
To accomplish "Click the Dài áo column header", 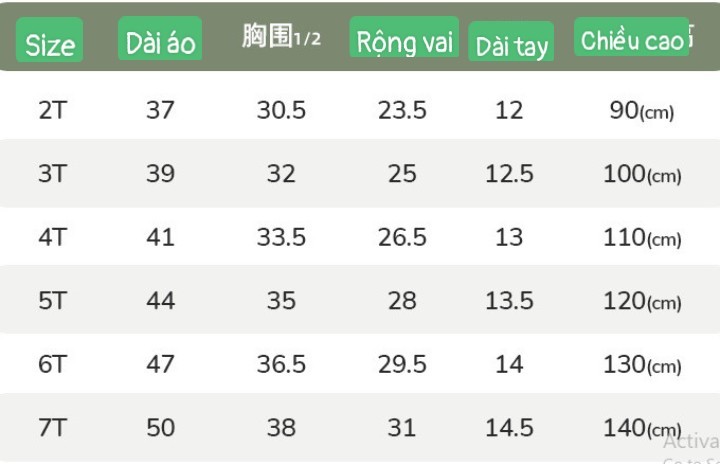I will pos(160,38).
